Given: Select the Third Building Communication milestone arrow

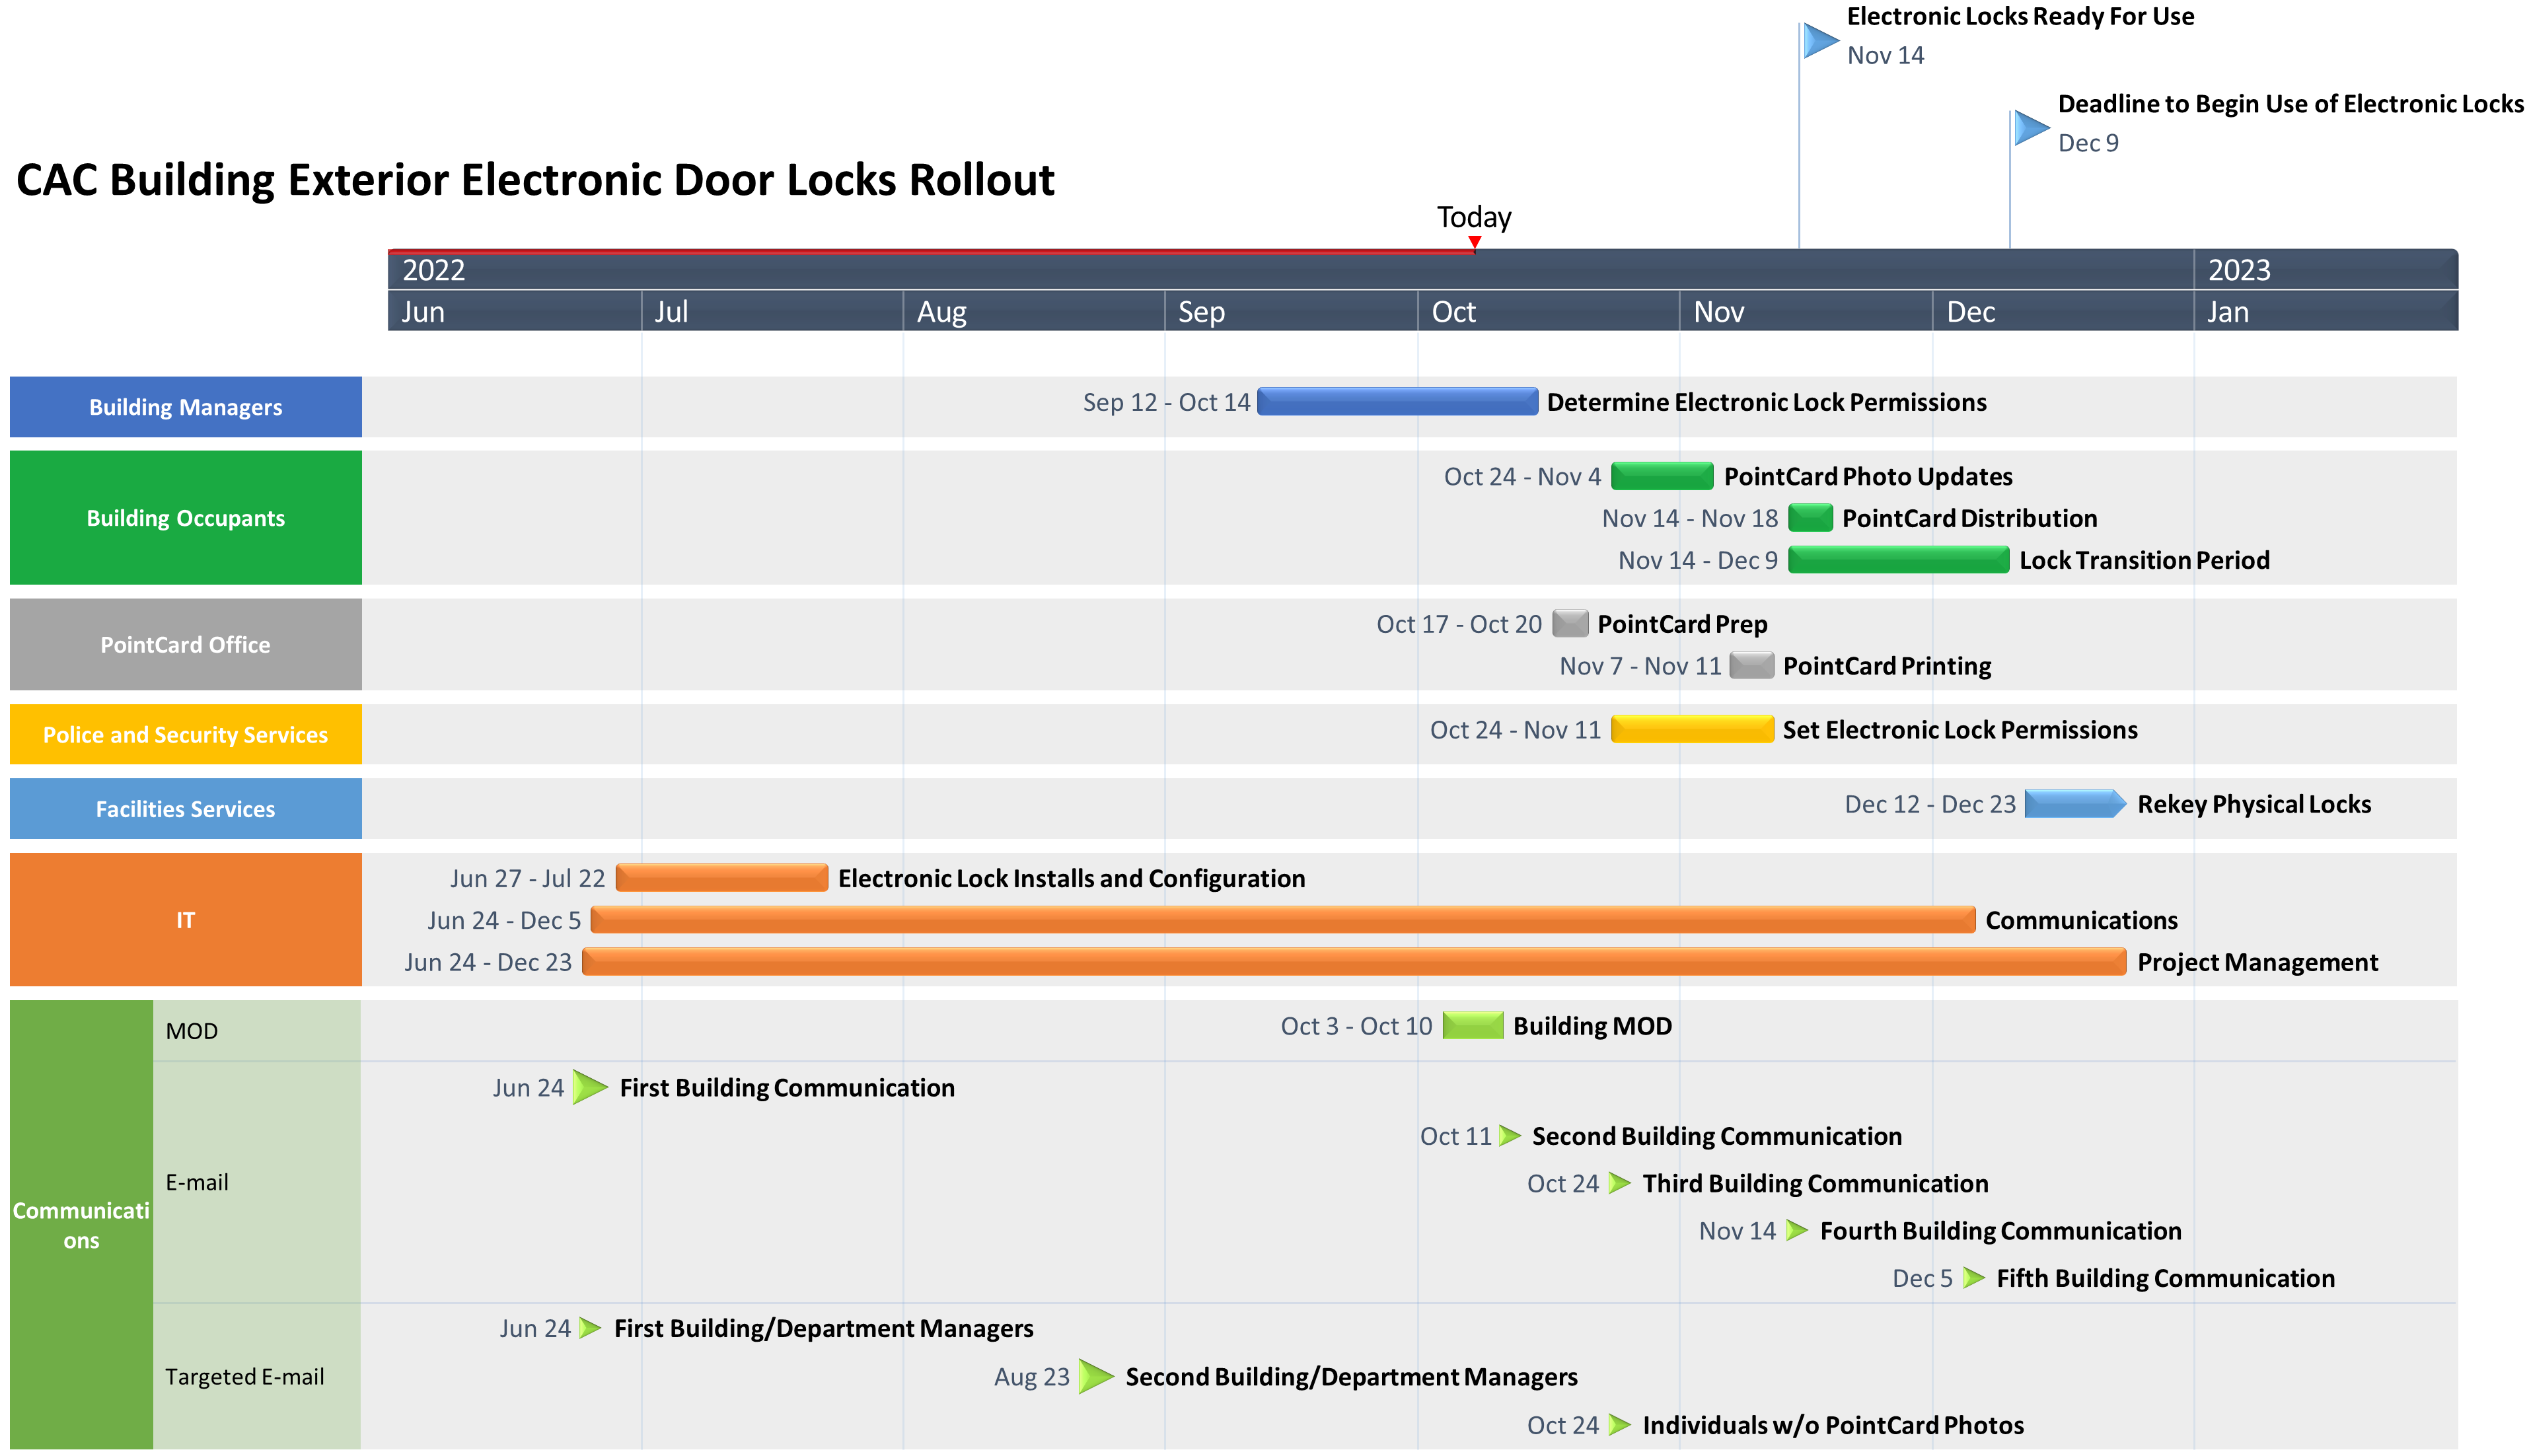Looking at the screenshot, I should click(x=1620, y=1183).
